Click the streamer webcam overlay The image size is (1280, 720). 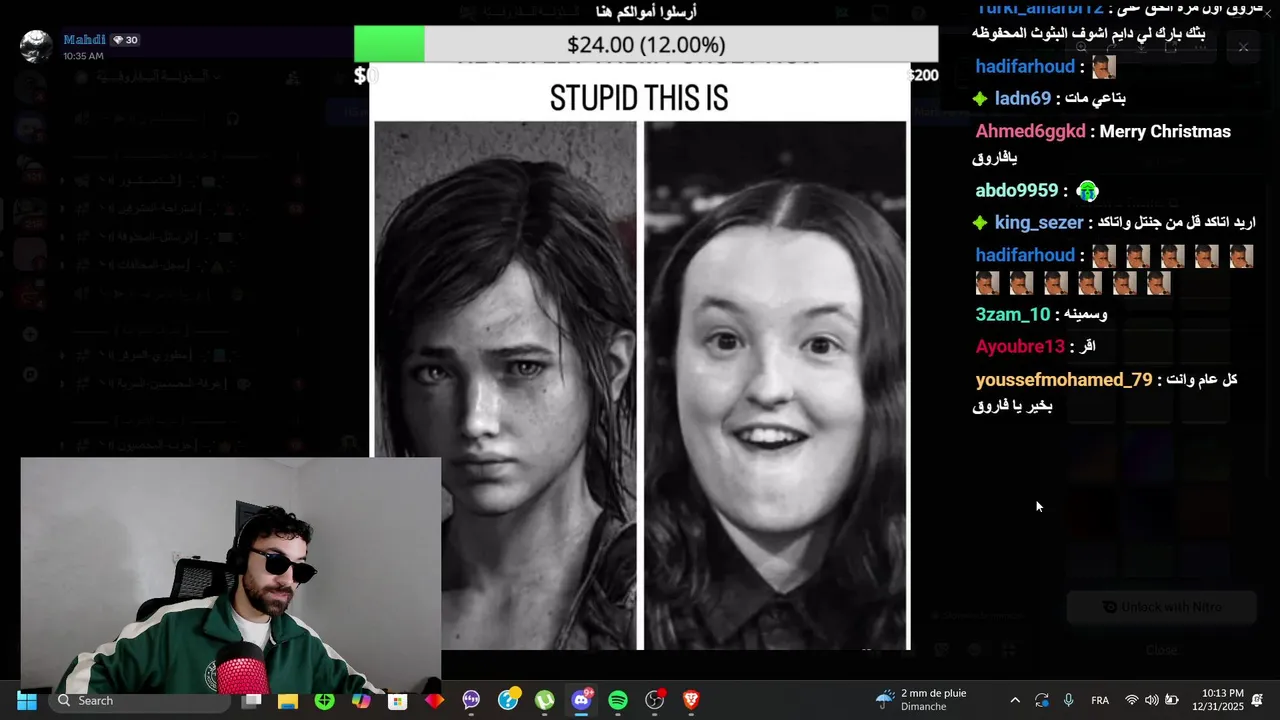click(x=231, y=576)
